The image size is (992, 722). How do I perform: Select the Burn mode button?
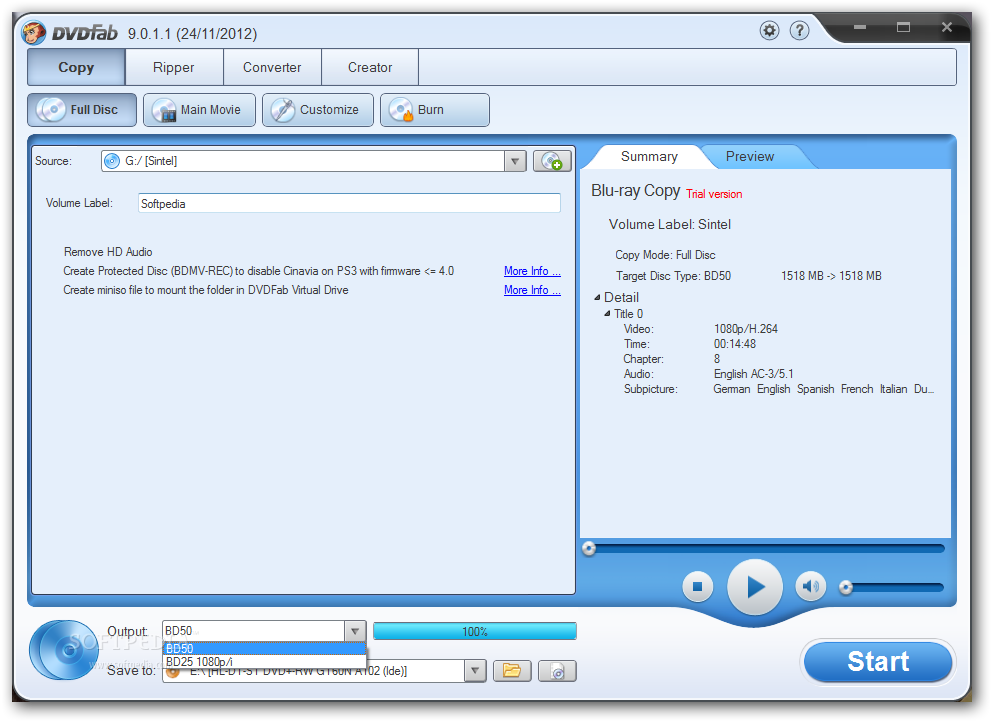click(x=434, y=110)
